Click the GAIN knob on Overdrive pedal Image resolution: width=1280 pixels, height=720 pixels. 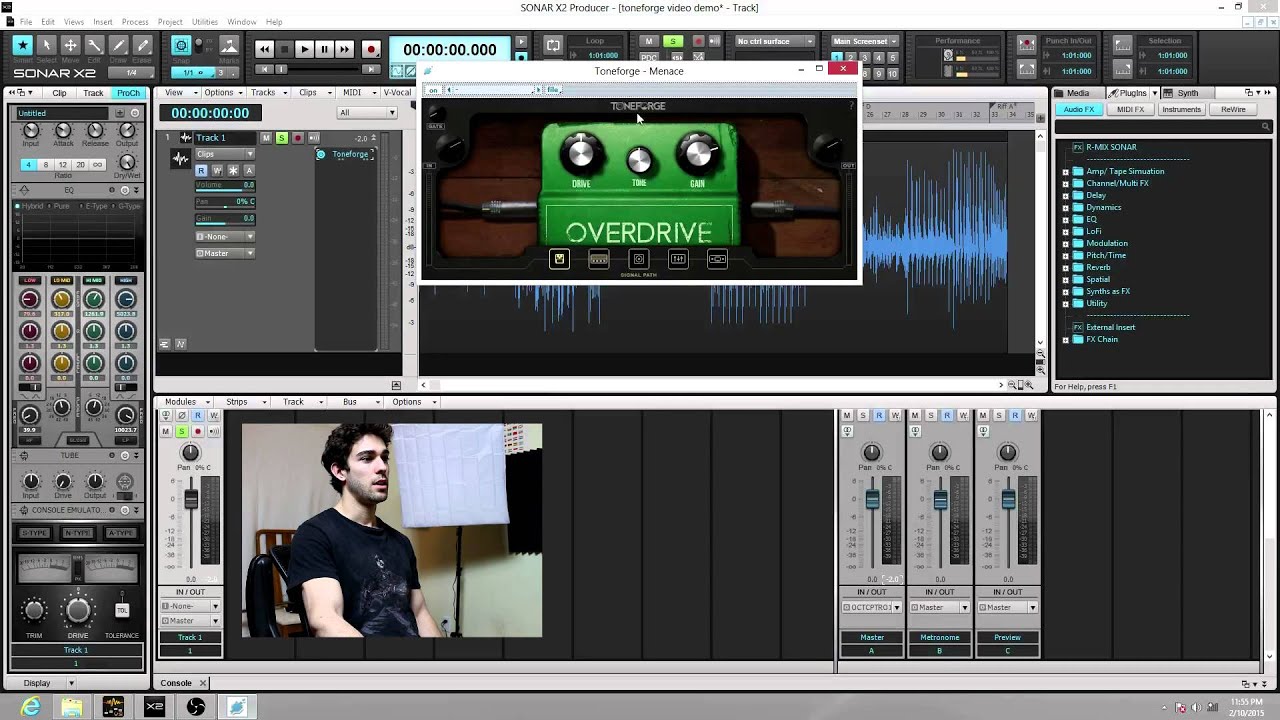[697, 153]
